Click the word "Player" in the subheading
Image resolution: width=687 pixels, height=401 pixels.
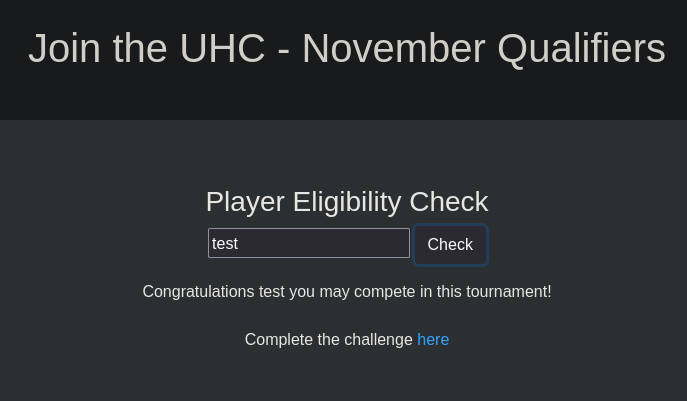pyautogui.click(x=245, y=202)
